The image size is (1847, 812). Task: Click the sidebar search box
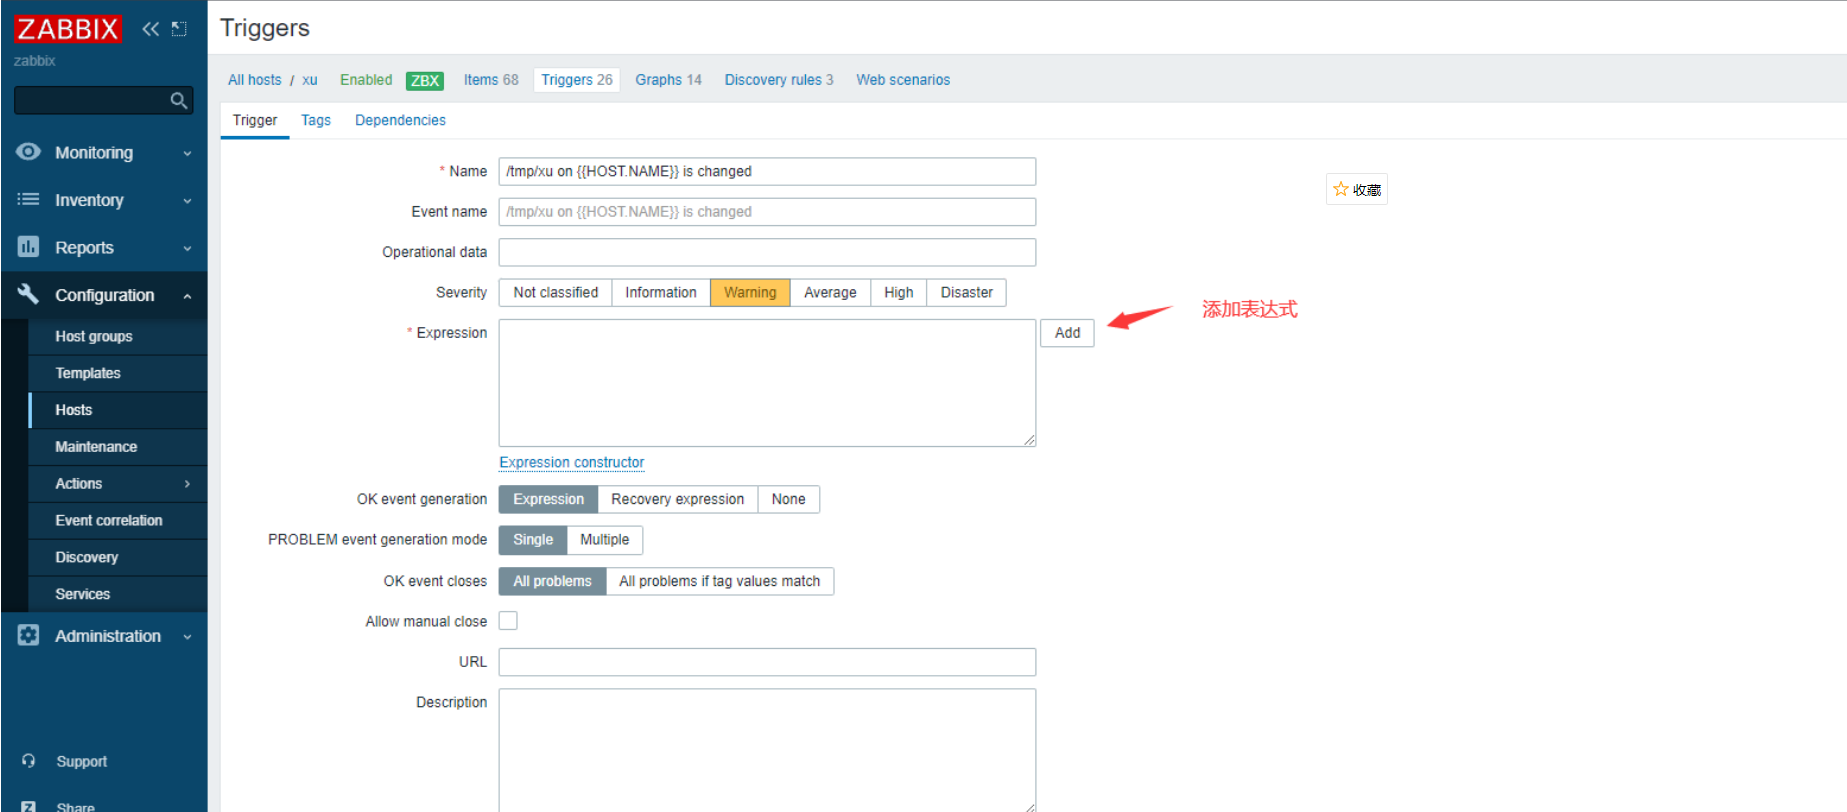coord(103,100)
